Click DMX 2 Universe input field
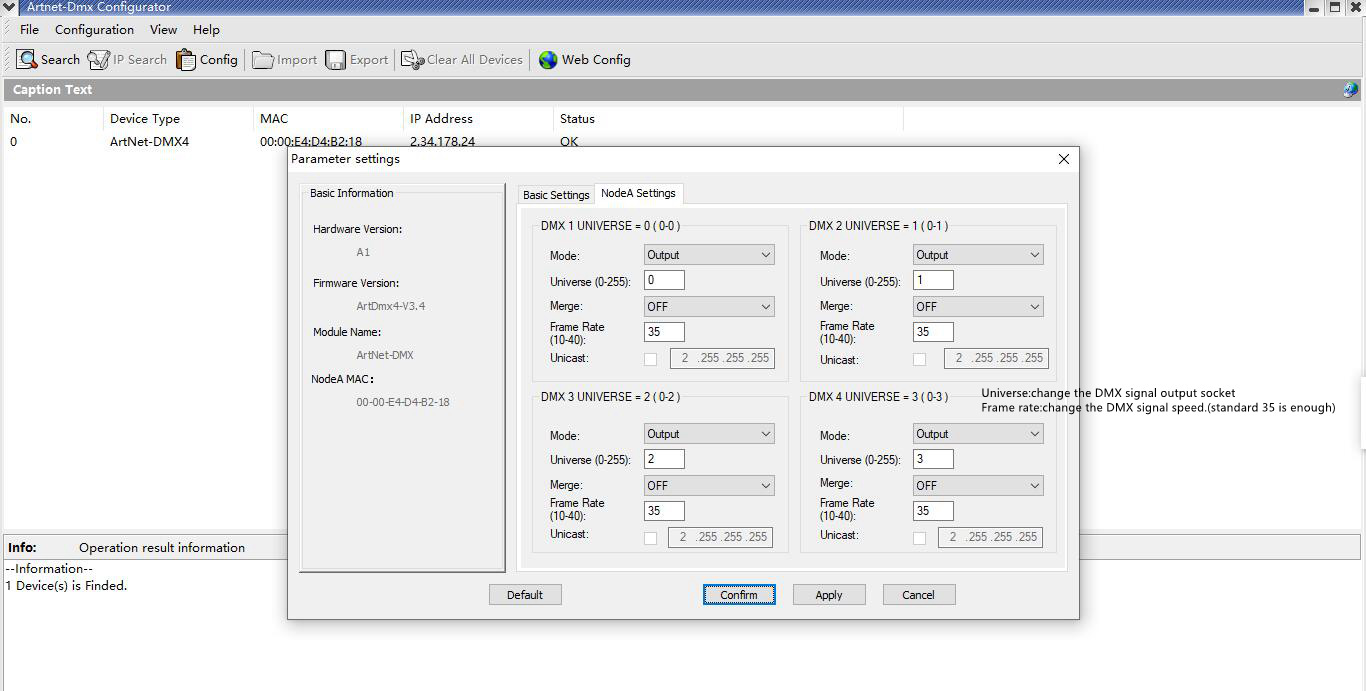 point(933,280)
